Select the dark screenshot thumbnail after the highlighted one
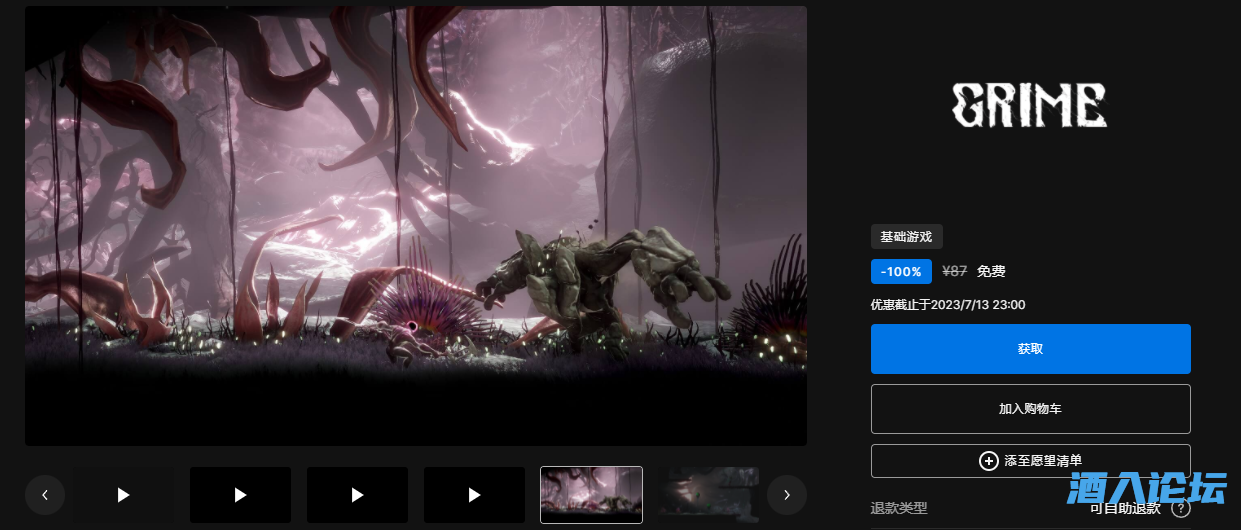Image resolution: width=1241 pixels, height=530 pixels. coord(708,495)
